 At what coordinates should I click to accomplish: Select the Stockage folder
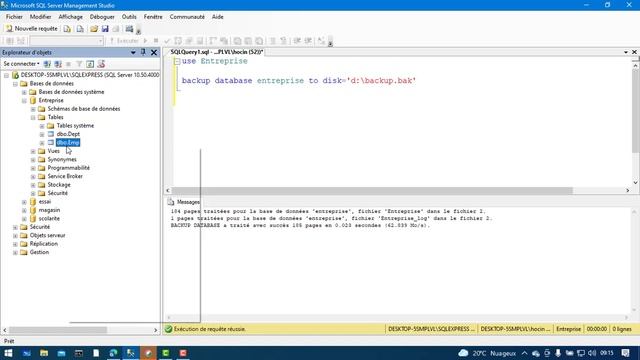pyautogui.click(x=59, y=185)
